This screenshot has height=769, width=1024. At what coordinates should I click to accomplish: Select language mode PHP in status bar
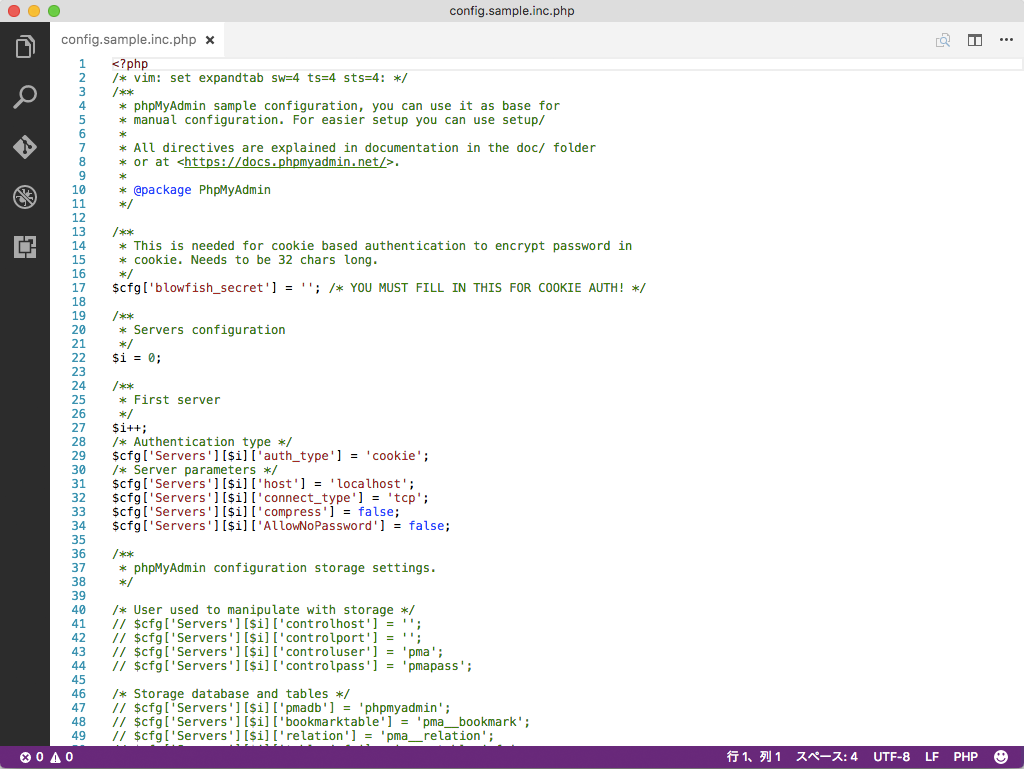(x=965, y=757)
